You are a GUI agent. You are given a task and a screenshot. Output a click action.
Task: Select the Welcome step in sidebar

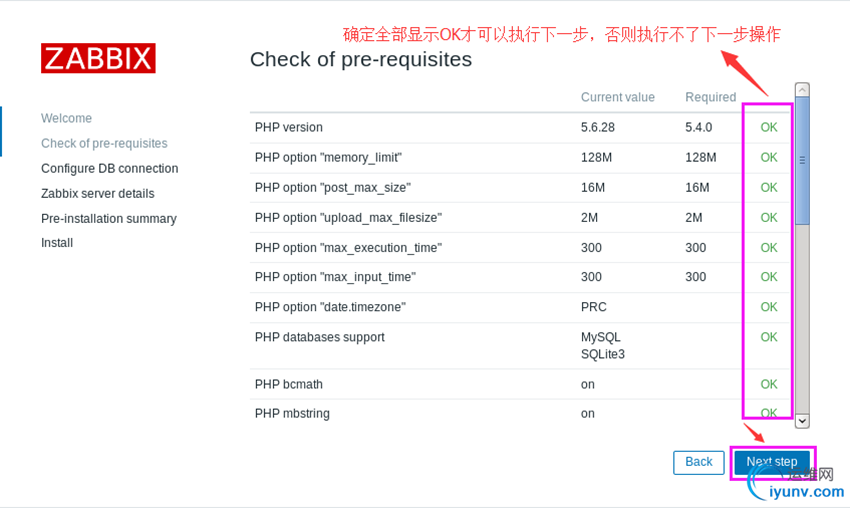[66, 118]
